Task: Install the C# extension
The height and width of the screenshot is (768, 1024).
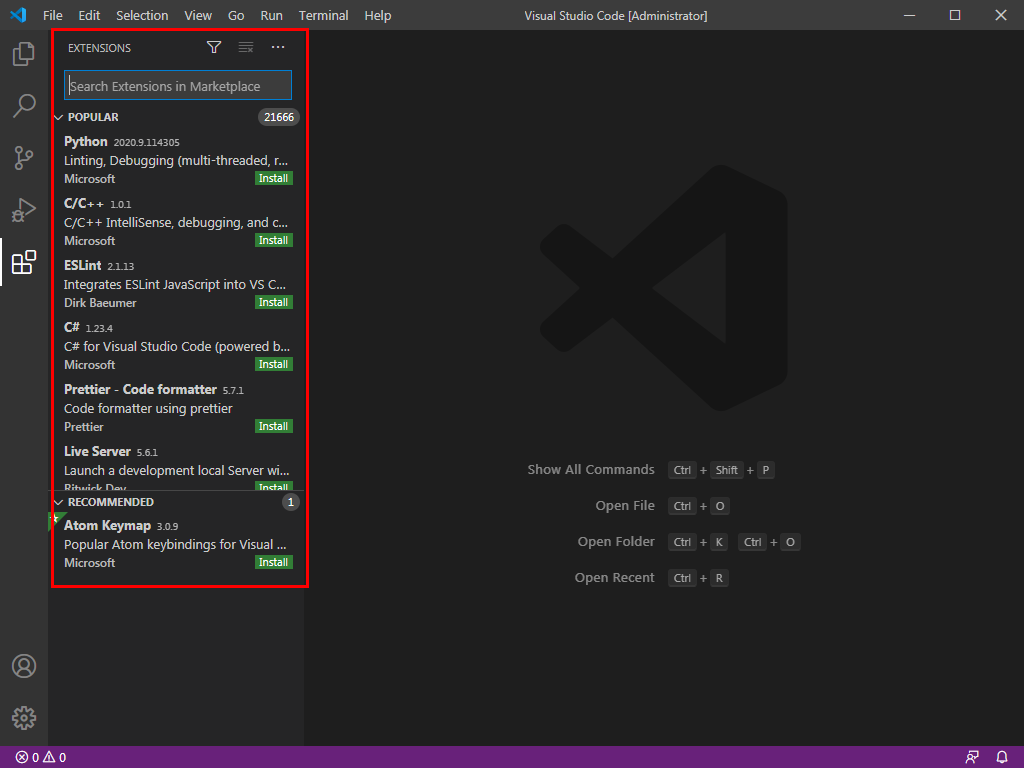Action: click(x=274, y=364)
